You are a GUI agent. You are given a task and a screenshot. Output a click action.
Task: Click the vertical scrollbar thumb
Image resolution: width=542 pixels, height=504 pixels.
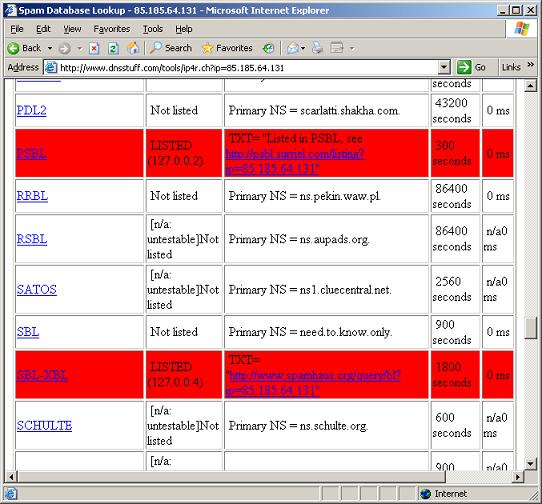tap(530, 328)
